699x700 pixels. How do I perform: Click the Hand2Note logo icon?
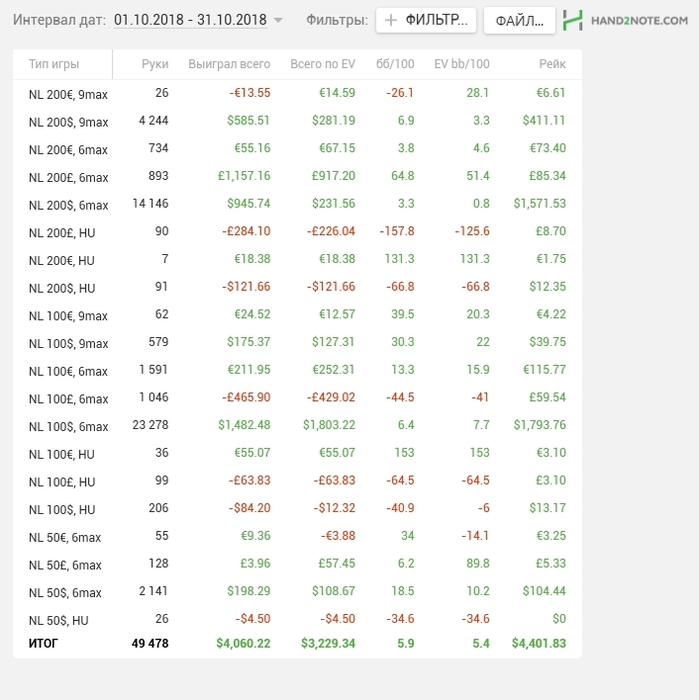click(x=573, y=20)
